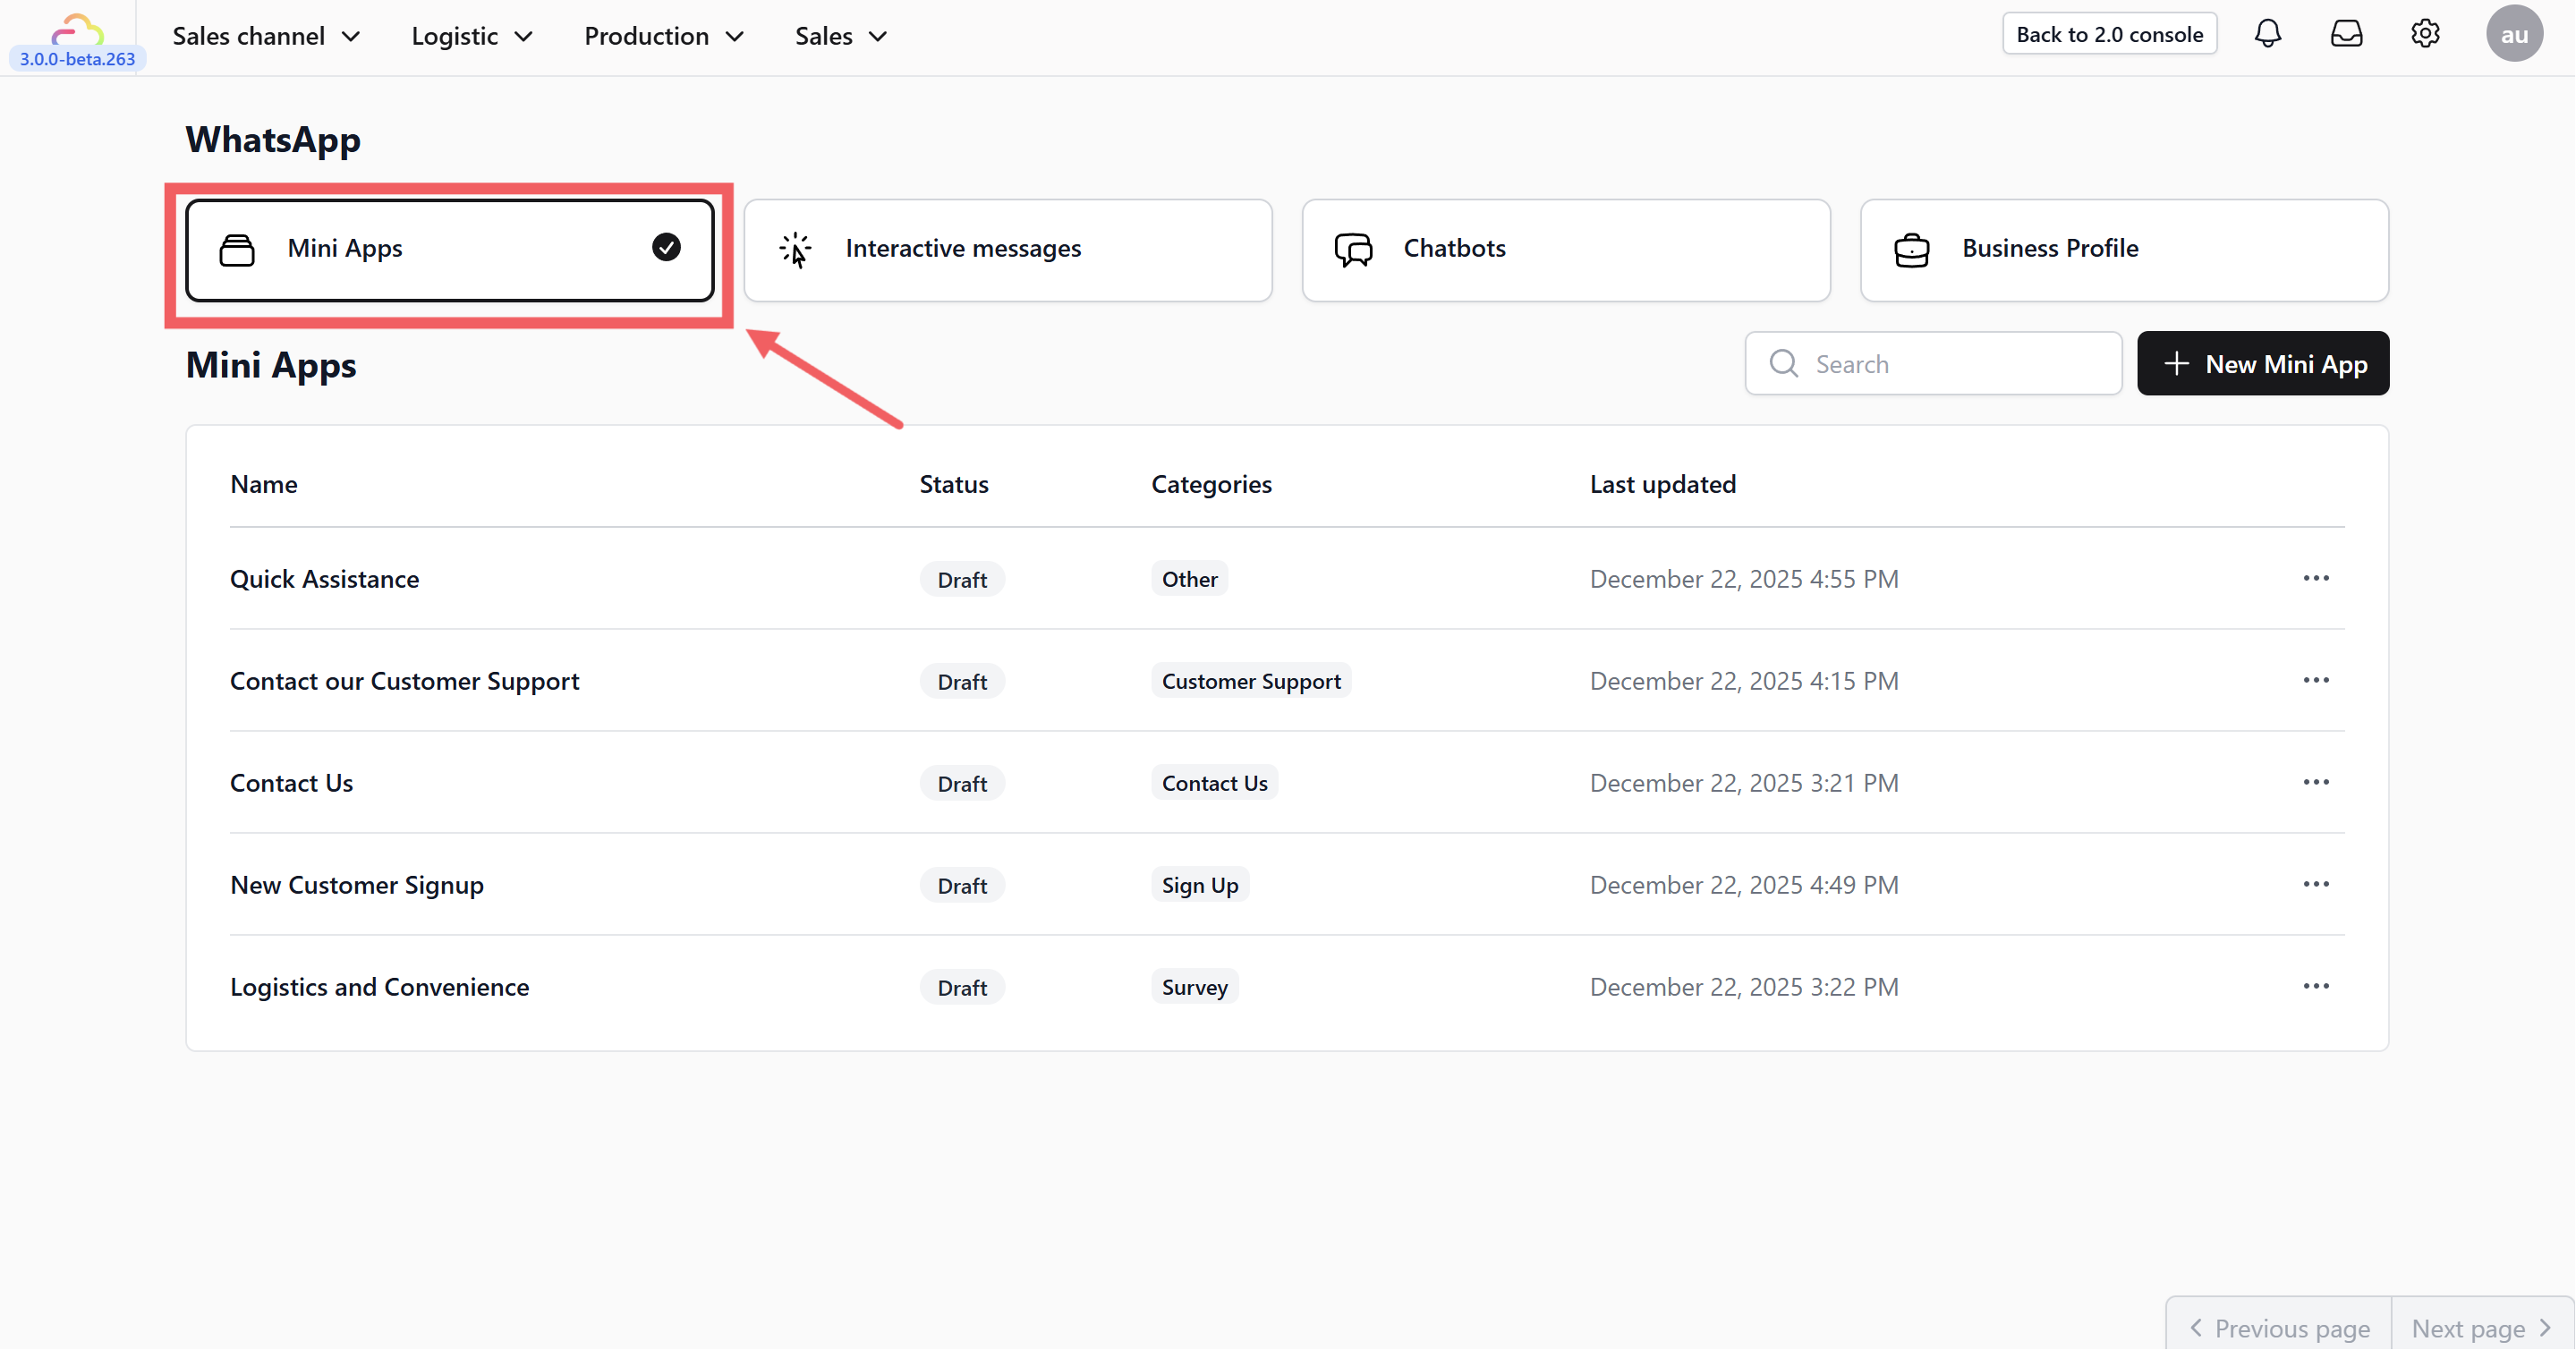Open Logistics and Convenience mini app

tap(379, 987)
